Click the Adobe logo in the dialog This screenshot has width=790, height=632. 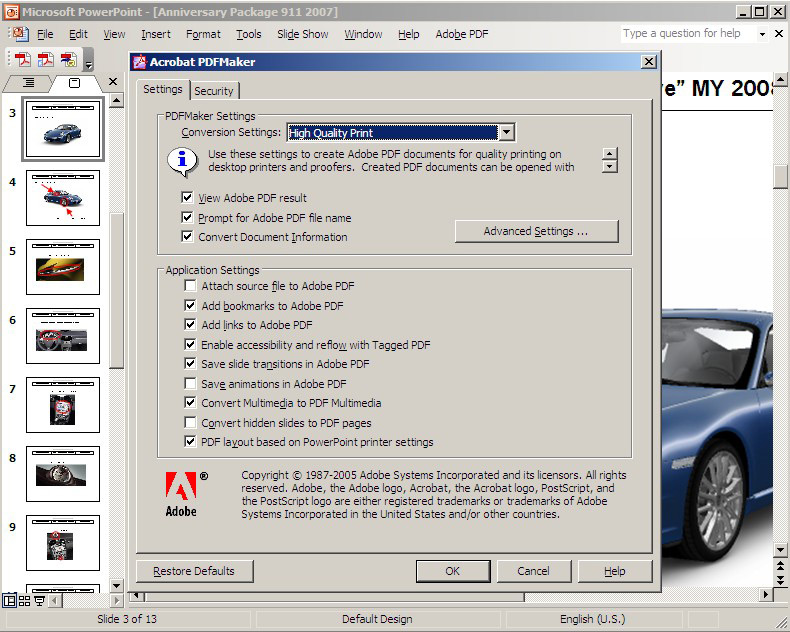181,494
